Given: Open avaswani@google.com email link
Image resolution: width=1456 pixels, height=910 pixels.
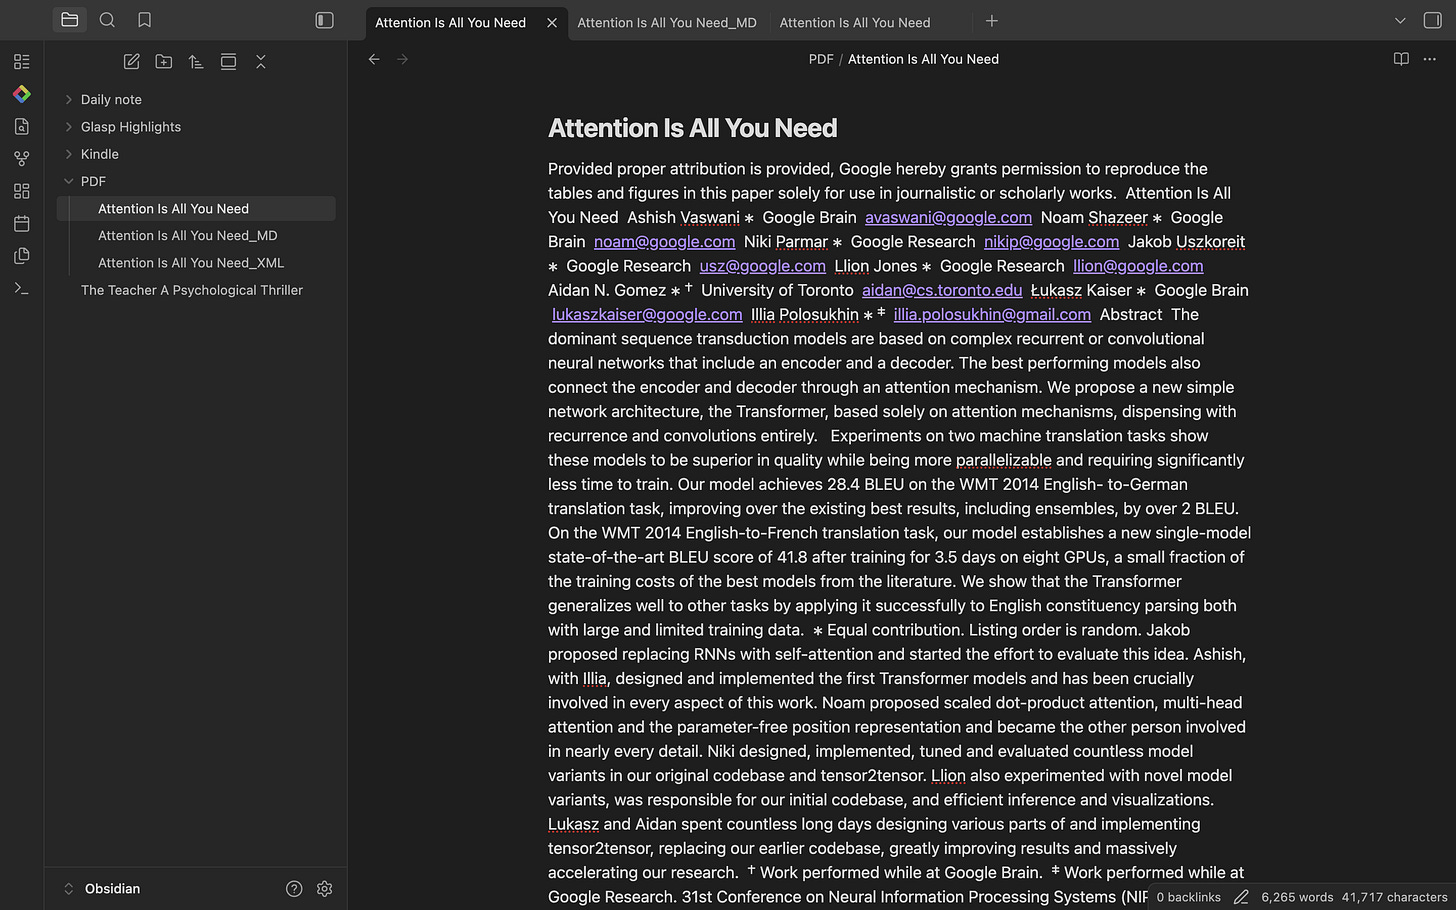Looking at the screenshot, I should (x=948, y=218).
